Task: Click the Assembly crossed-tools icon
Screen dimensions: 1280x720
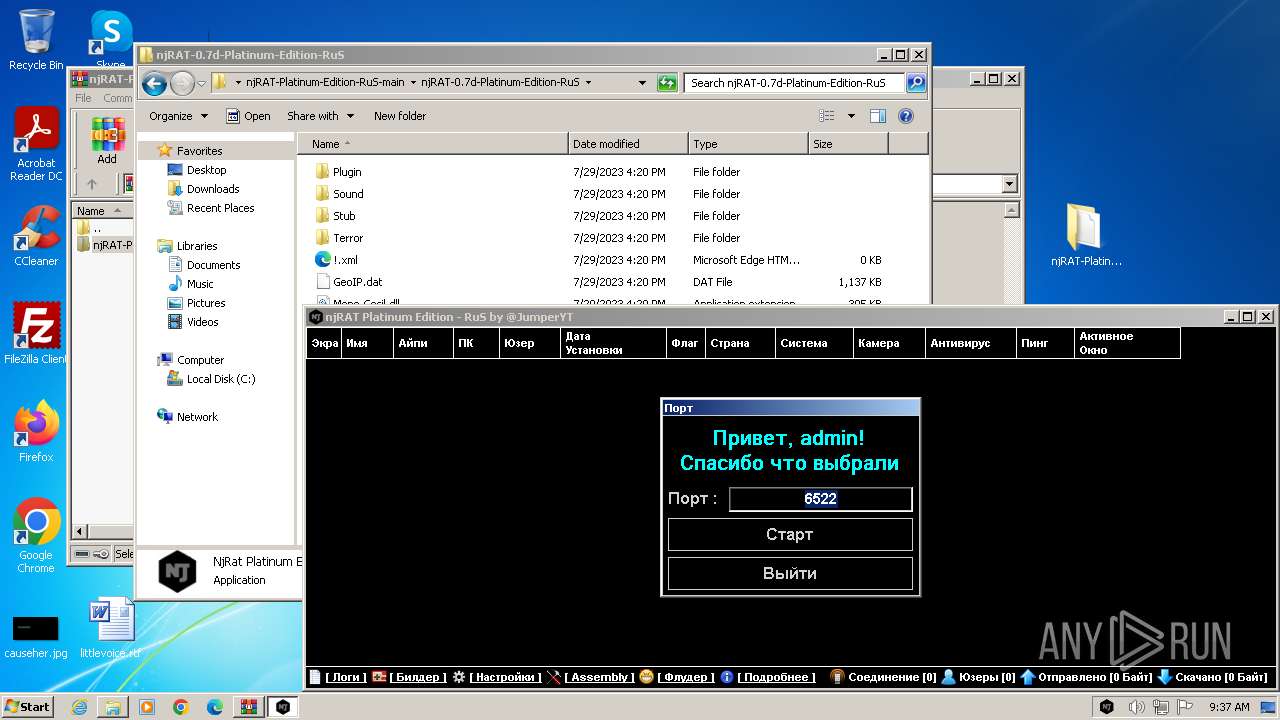Action: pyautogui.click(x=554, y=677)
